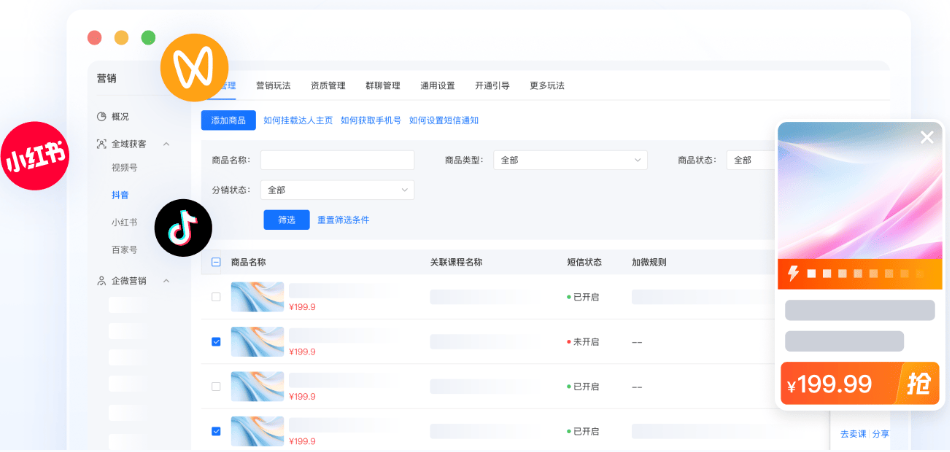
Task: Click the lightning flash-sale icon
Action: [x=792, y=274]
